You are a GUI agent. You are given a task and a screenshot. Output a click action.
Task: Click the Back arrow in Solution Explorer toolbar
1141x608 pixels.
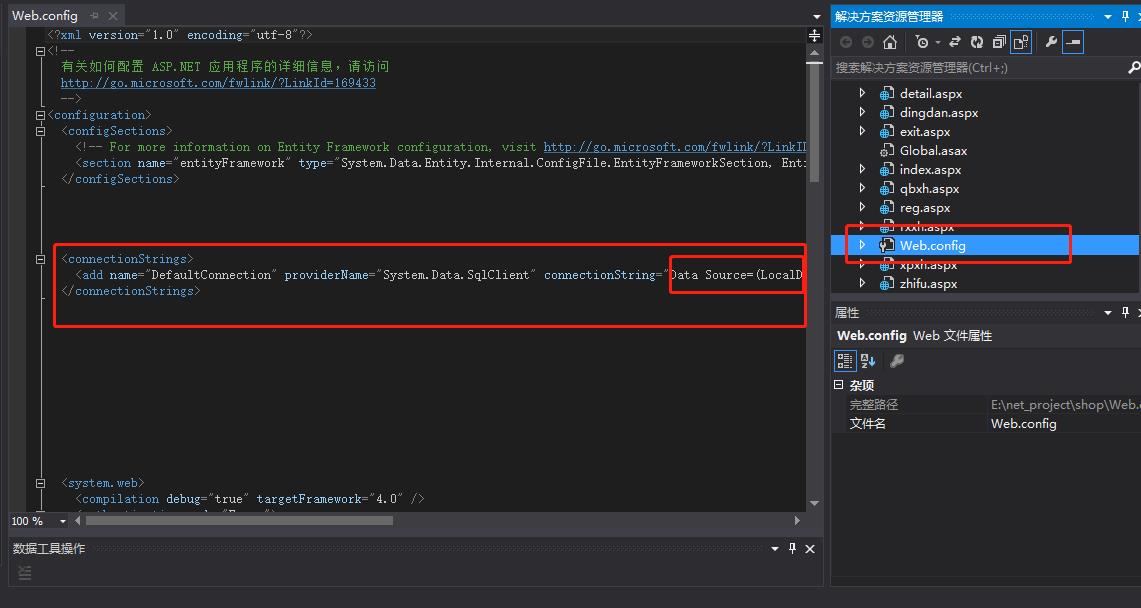click(x=846, y=42)
